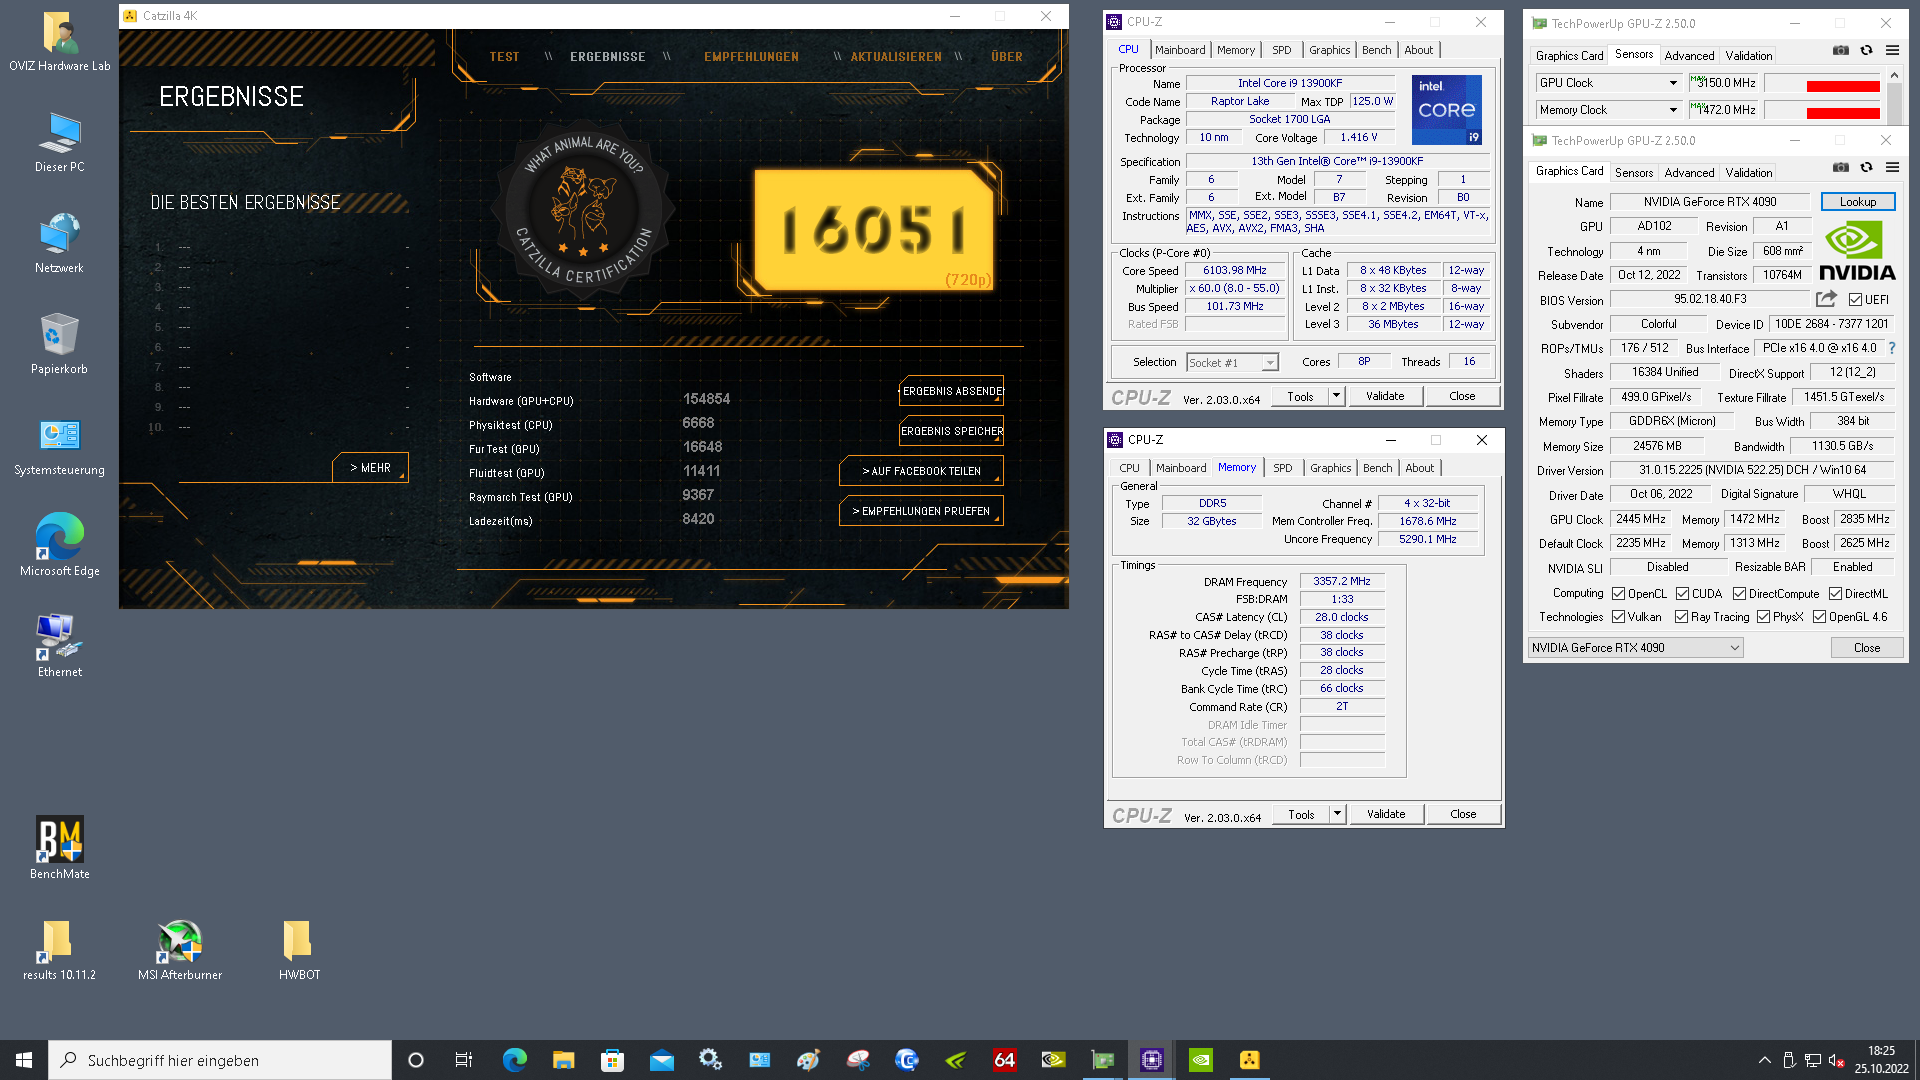Click the red 64 icon in the taskbar
This screenshot has height=1080, width=1920.
(x=1005, y=1060)
